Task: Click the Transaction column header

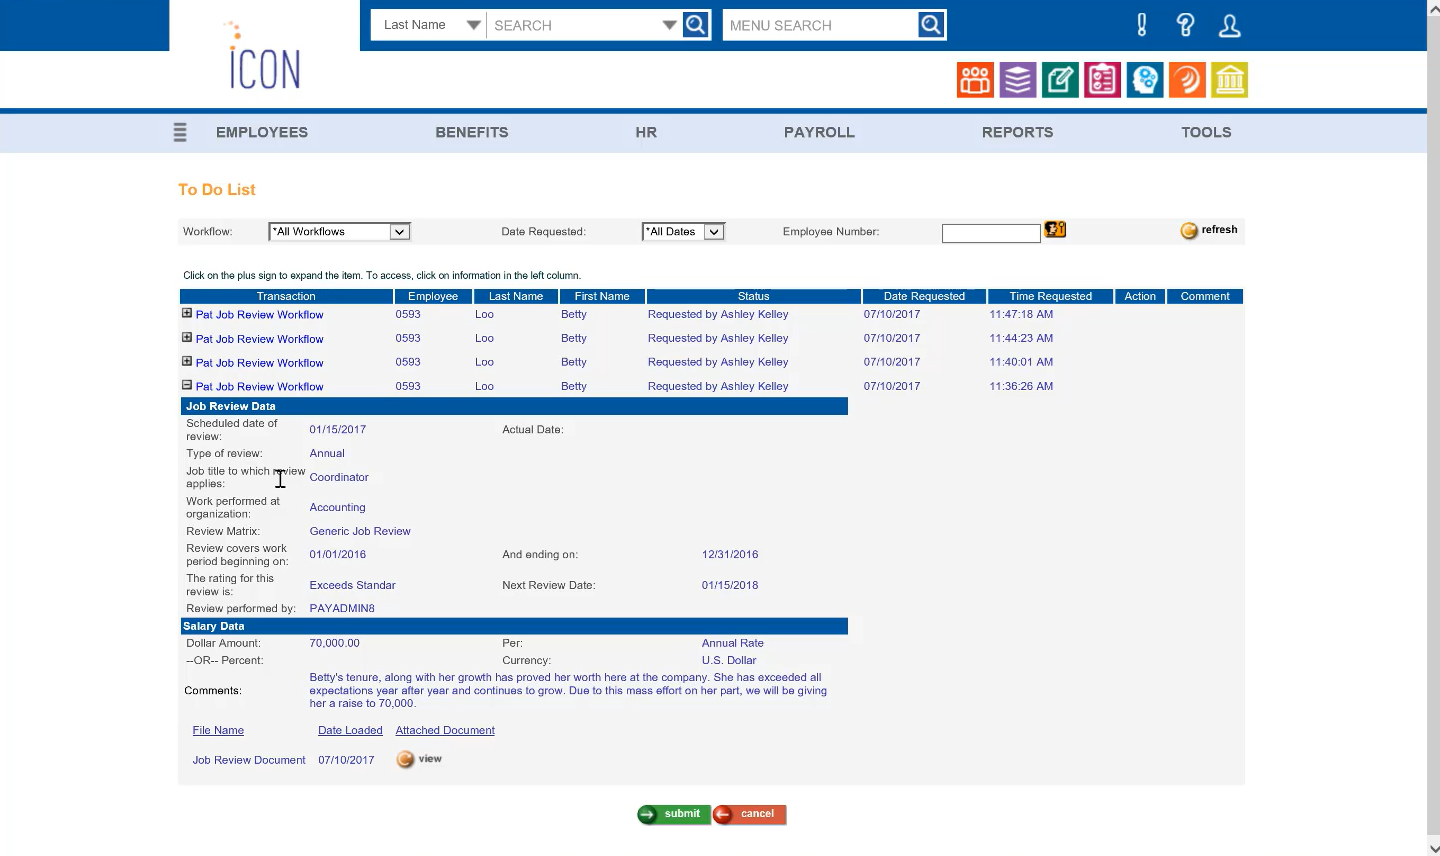Action: [x=286, y=296]
